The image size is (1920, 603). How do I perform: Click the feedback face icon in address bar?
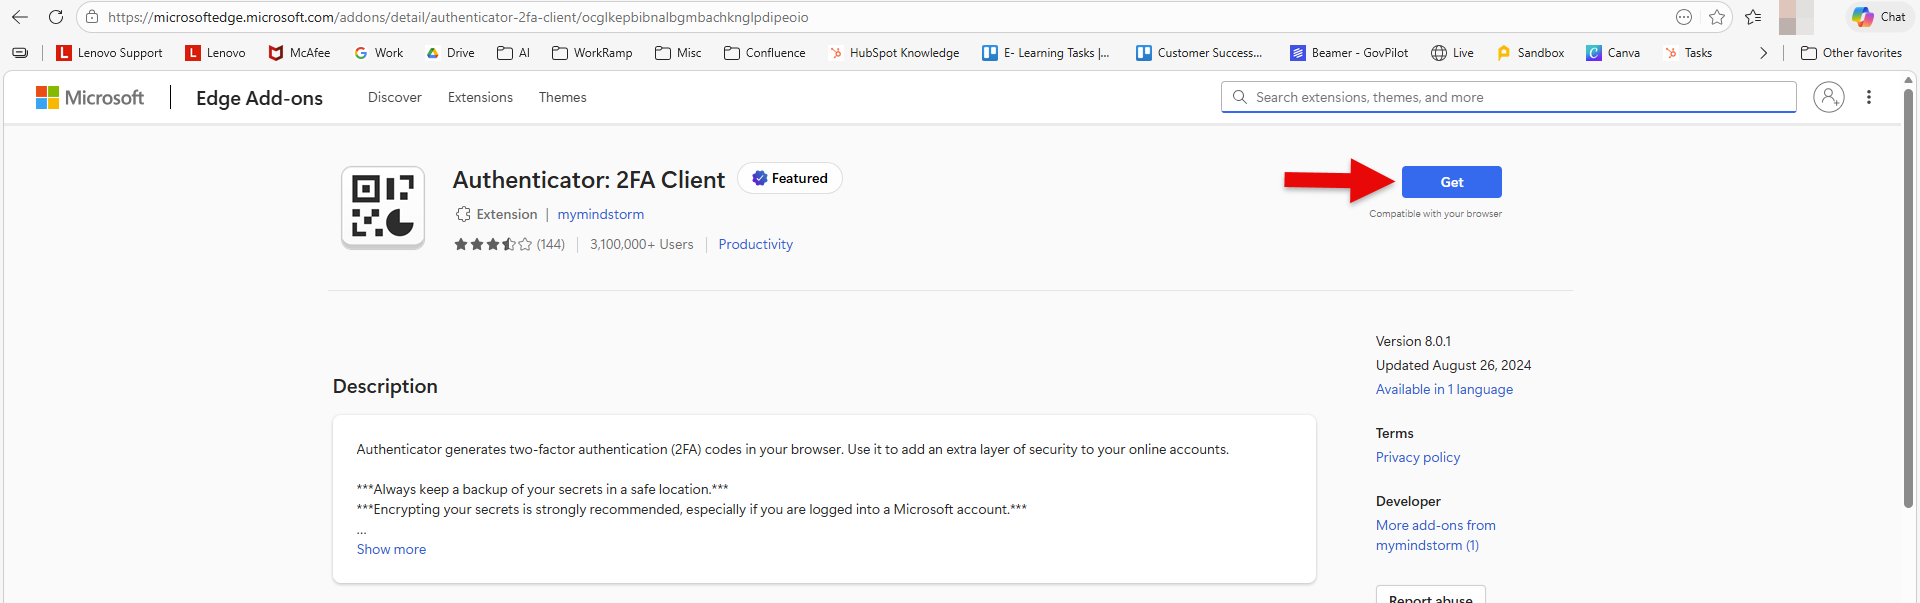(x=1684, y=17)
